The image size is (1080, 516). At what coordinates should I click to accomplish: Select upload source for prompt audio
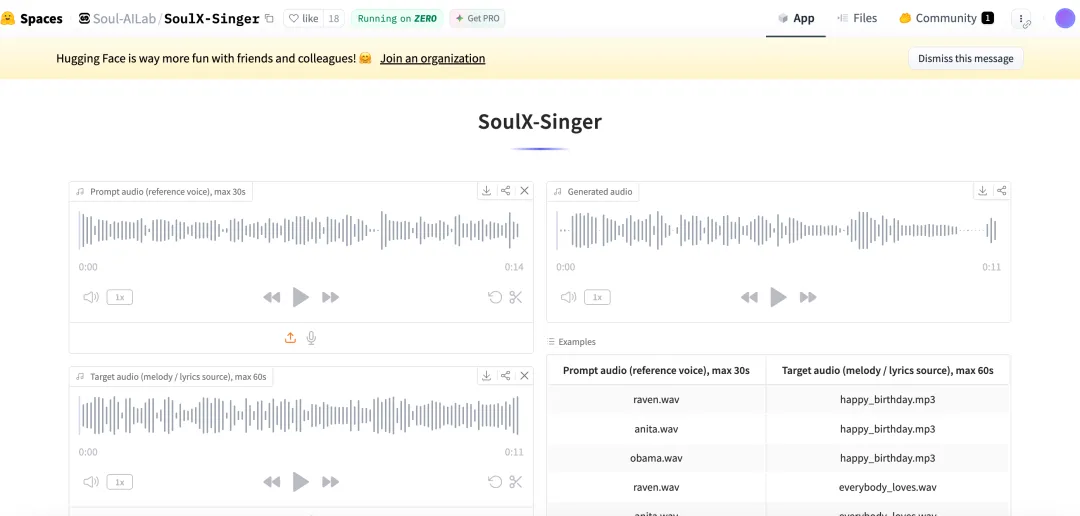click(x=291, y=338)
